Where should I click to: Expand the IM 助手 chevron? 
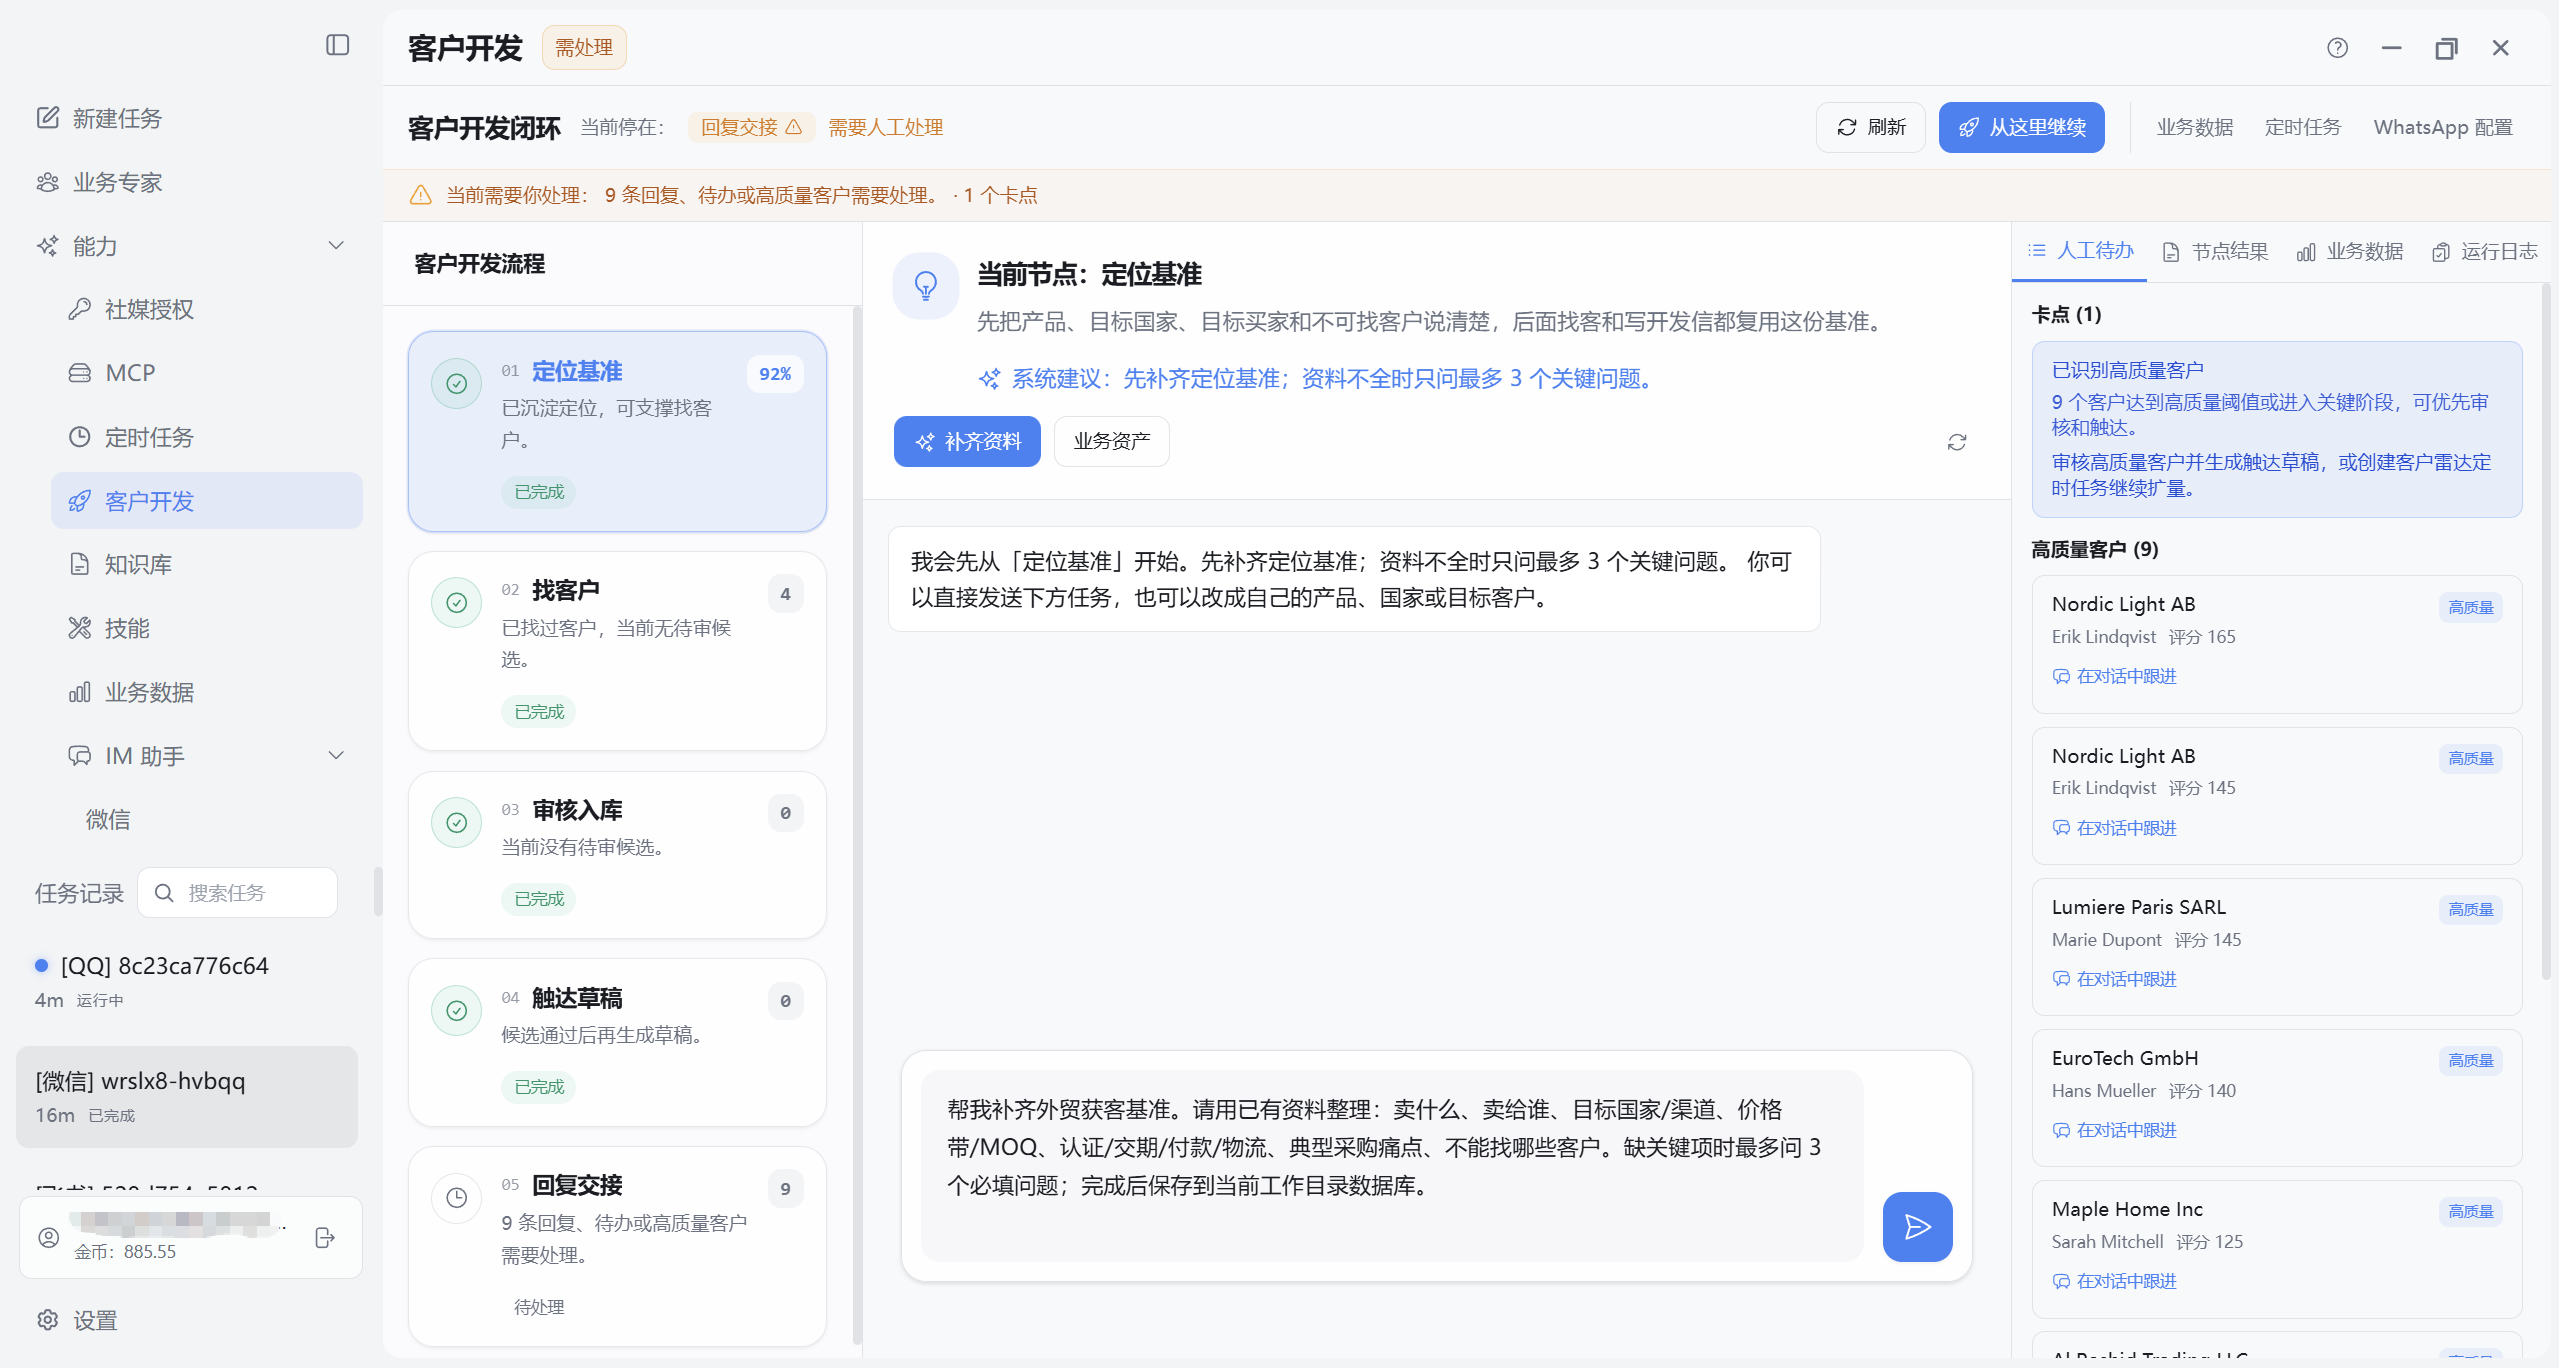tap(336, 756)
